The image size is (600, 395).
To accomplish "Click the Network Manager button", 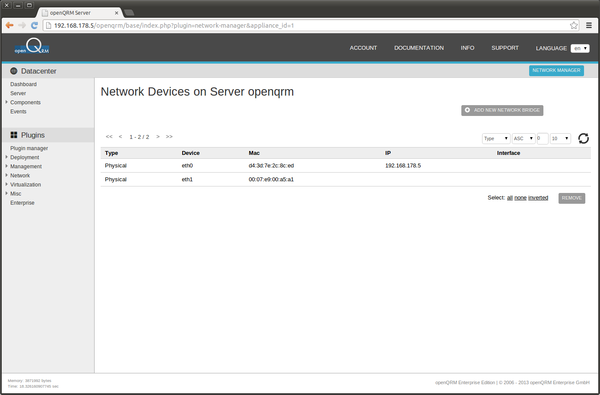I will click(x=556, y=70).
